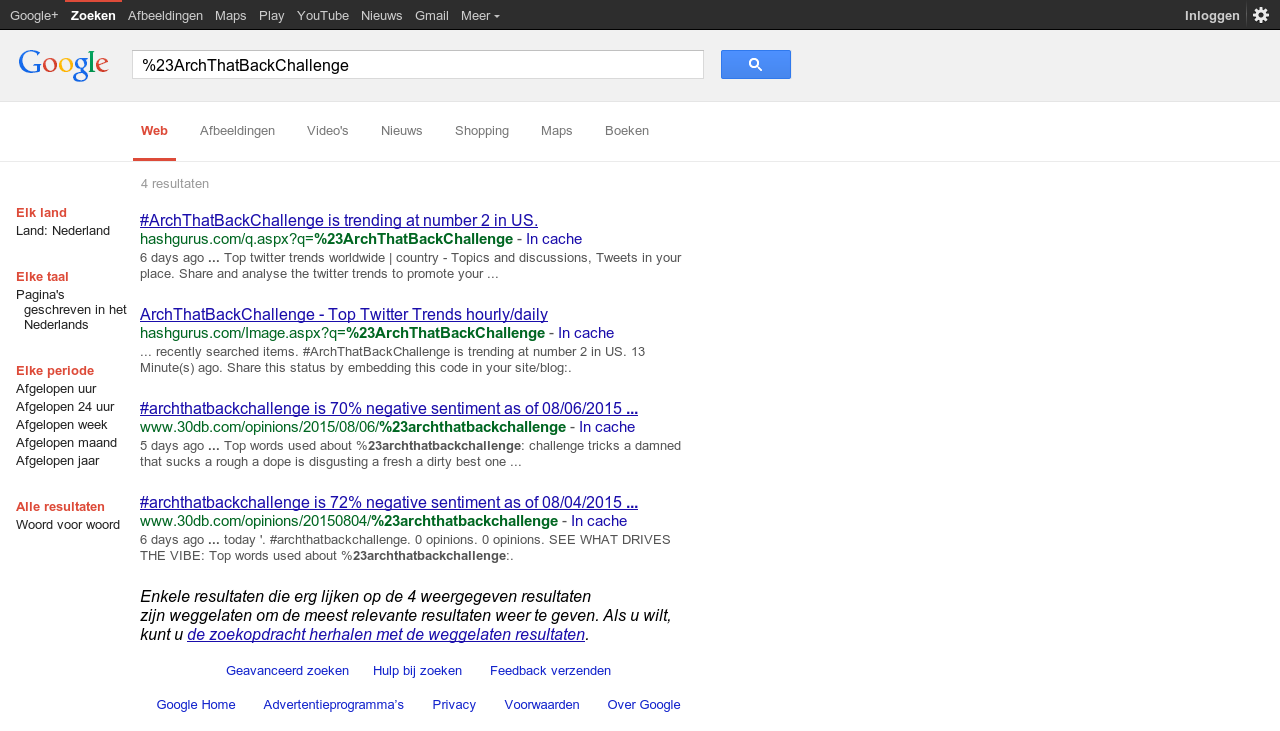Expand the Meer dropdown in top bar

point(480,15)
